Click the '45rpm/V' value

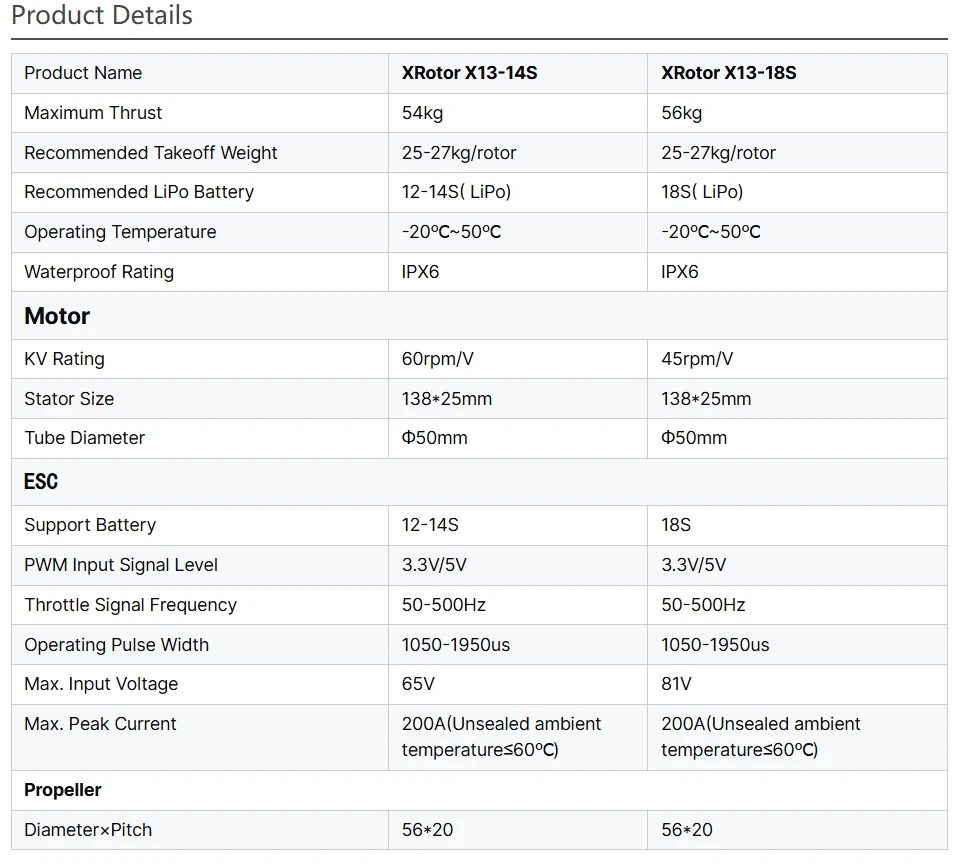(x=696, y=359)
